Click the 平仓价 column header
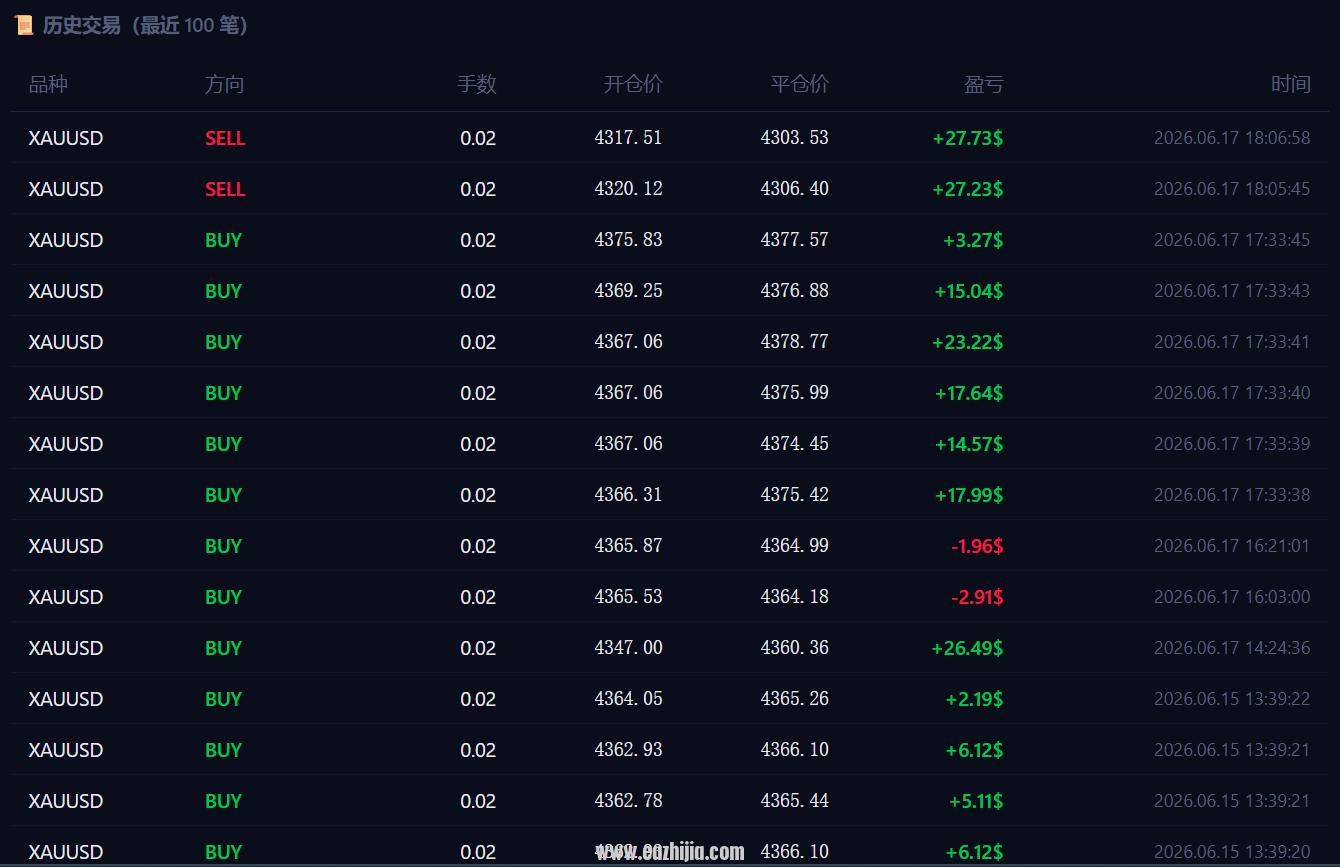 point(799,84)
